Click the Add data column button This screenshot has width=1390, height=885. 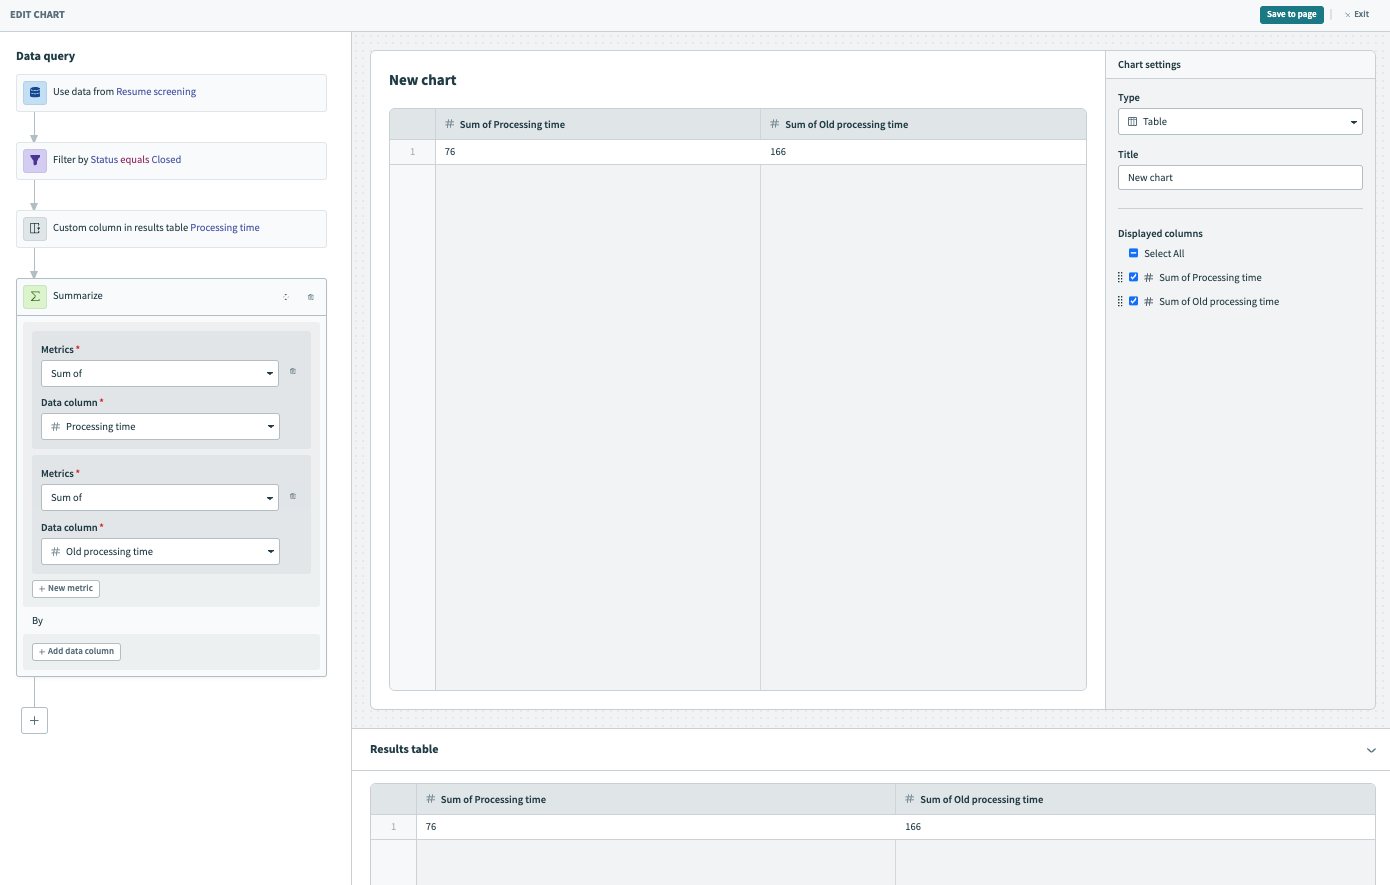point(77,652)
